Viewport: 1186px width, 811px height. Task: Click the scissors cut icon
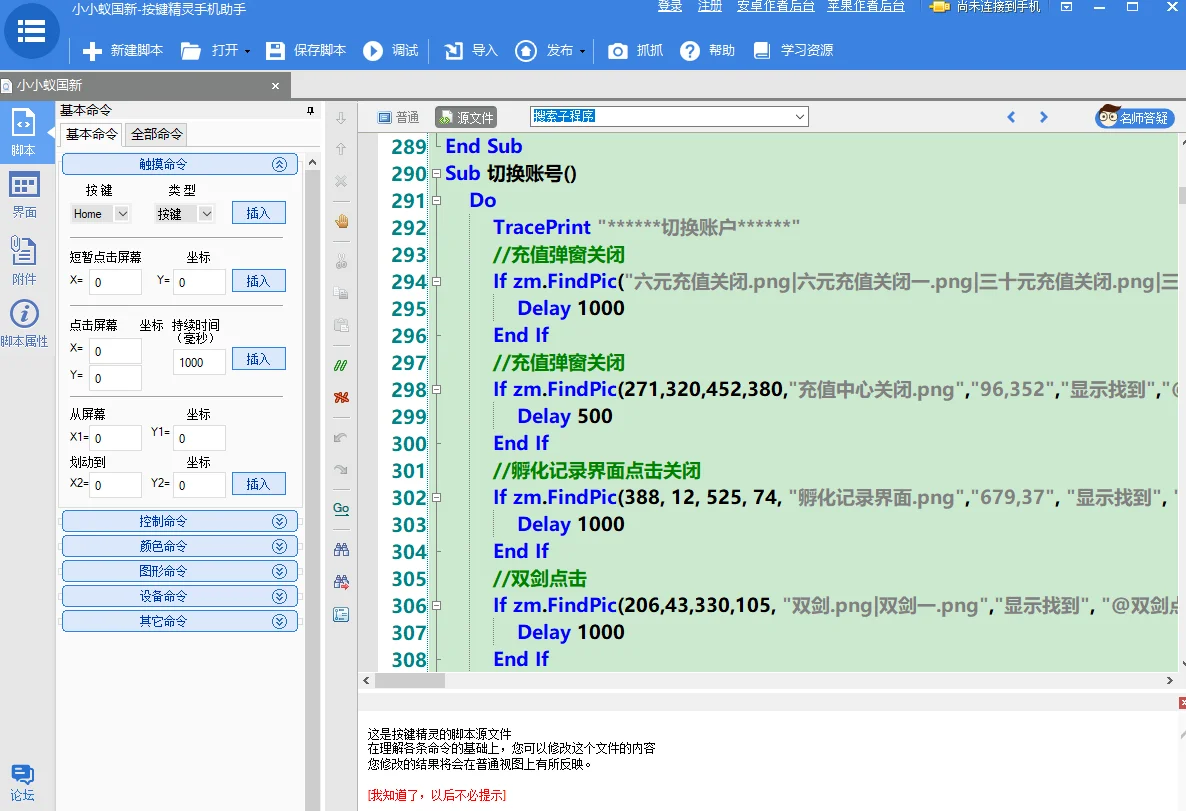(341, 262)
